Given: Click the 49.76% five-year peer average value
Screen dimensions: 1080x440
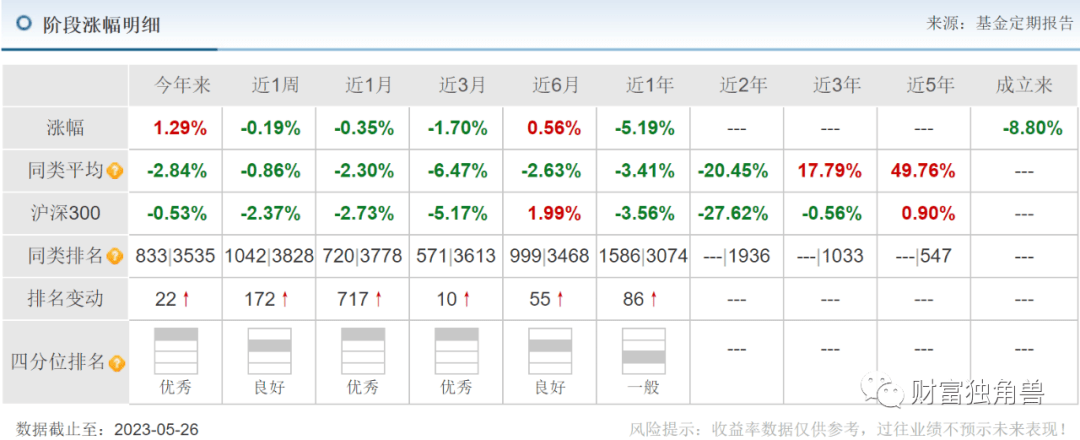Looking at the screenshot, I should coord(922,171).
